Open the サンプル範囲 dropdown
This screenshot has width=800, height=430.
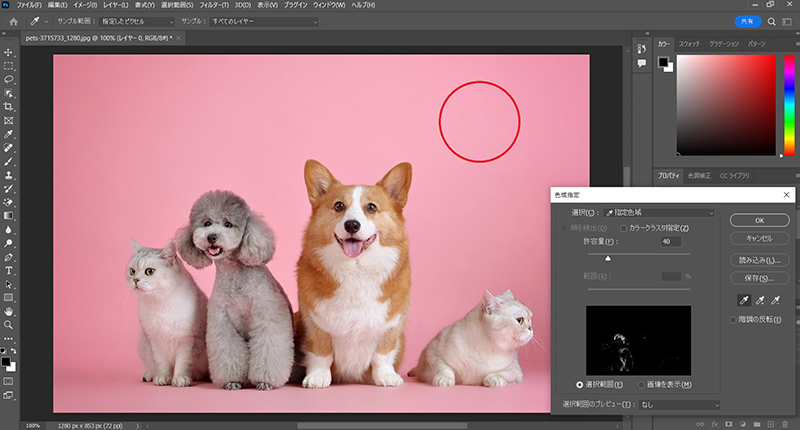tap(137, 21)
